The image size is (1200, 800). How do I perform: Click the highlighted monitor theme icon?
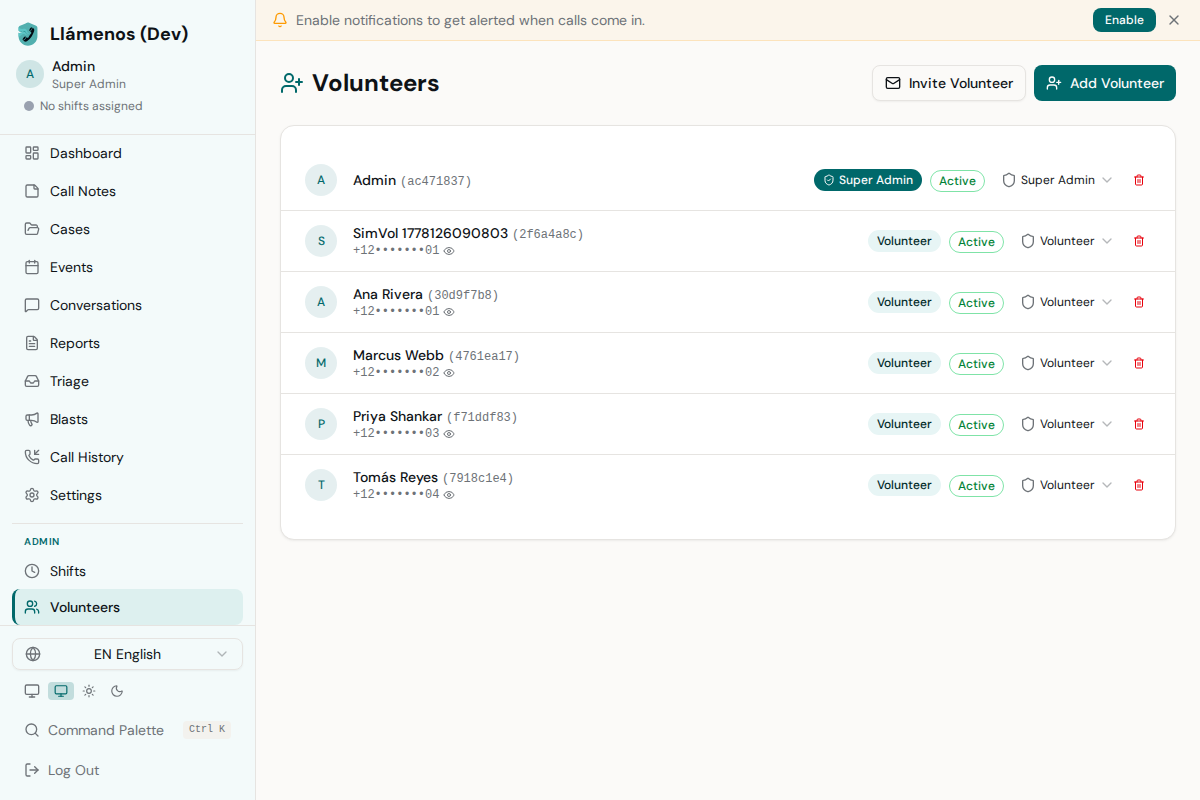pos(61,691)
